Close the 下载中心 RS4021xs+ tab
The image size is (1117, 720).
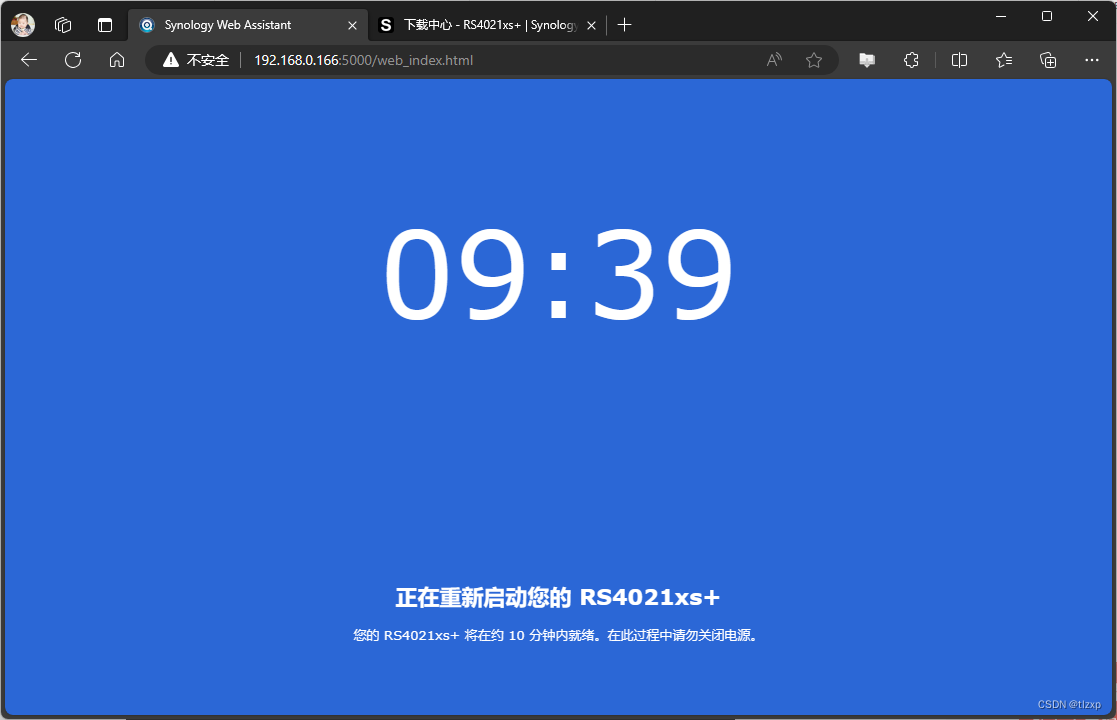[x=591, y=25]
